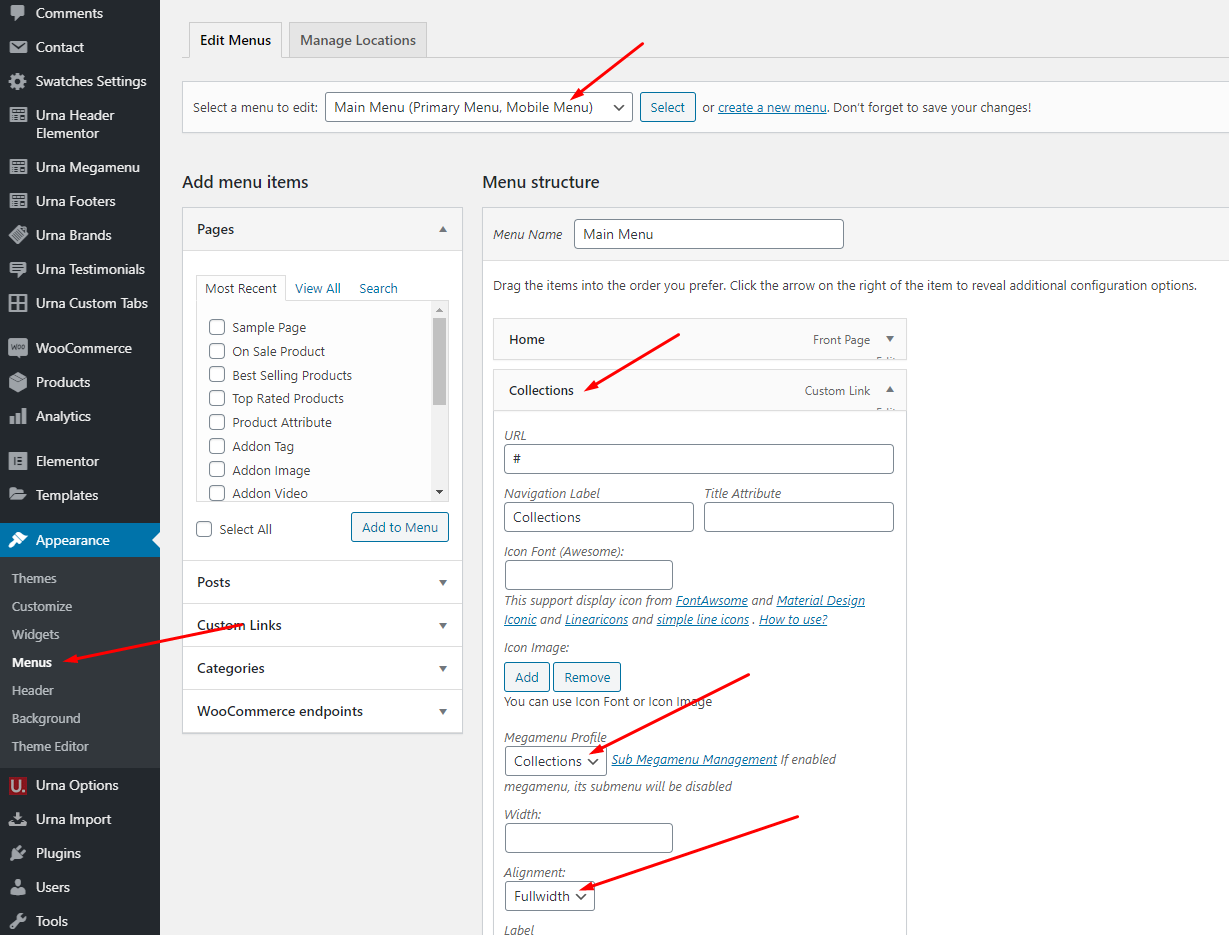Viewport: 1229px width, 935px height.
Task: Click the Urna Custom Tabs icon
Action: coord(18,303)
